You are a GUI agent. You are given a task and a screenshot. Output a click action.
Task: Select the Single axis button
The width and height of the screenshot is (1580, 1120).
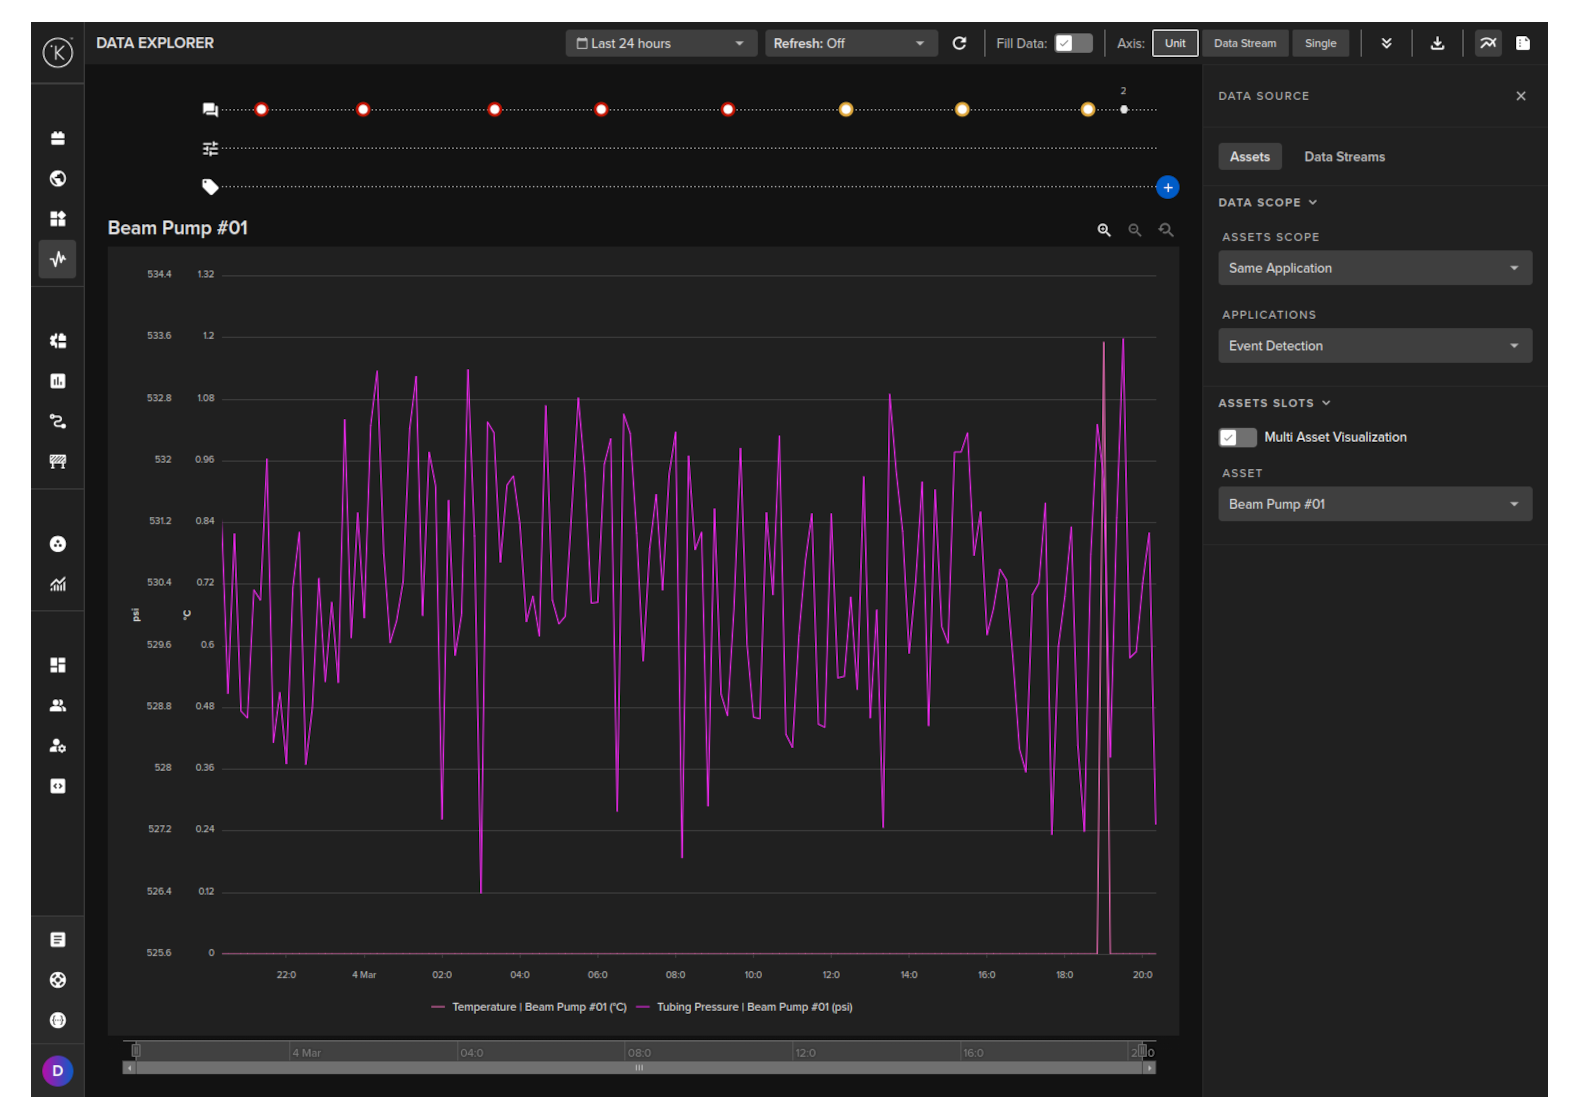[x=1320, y=43]
